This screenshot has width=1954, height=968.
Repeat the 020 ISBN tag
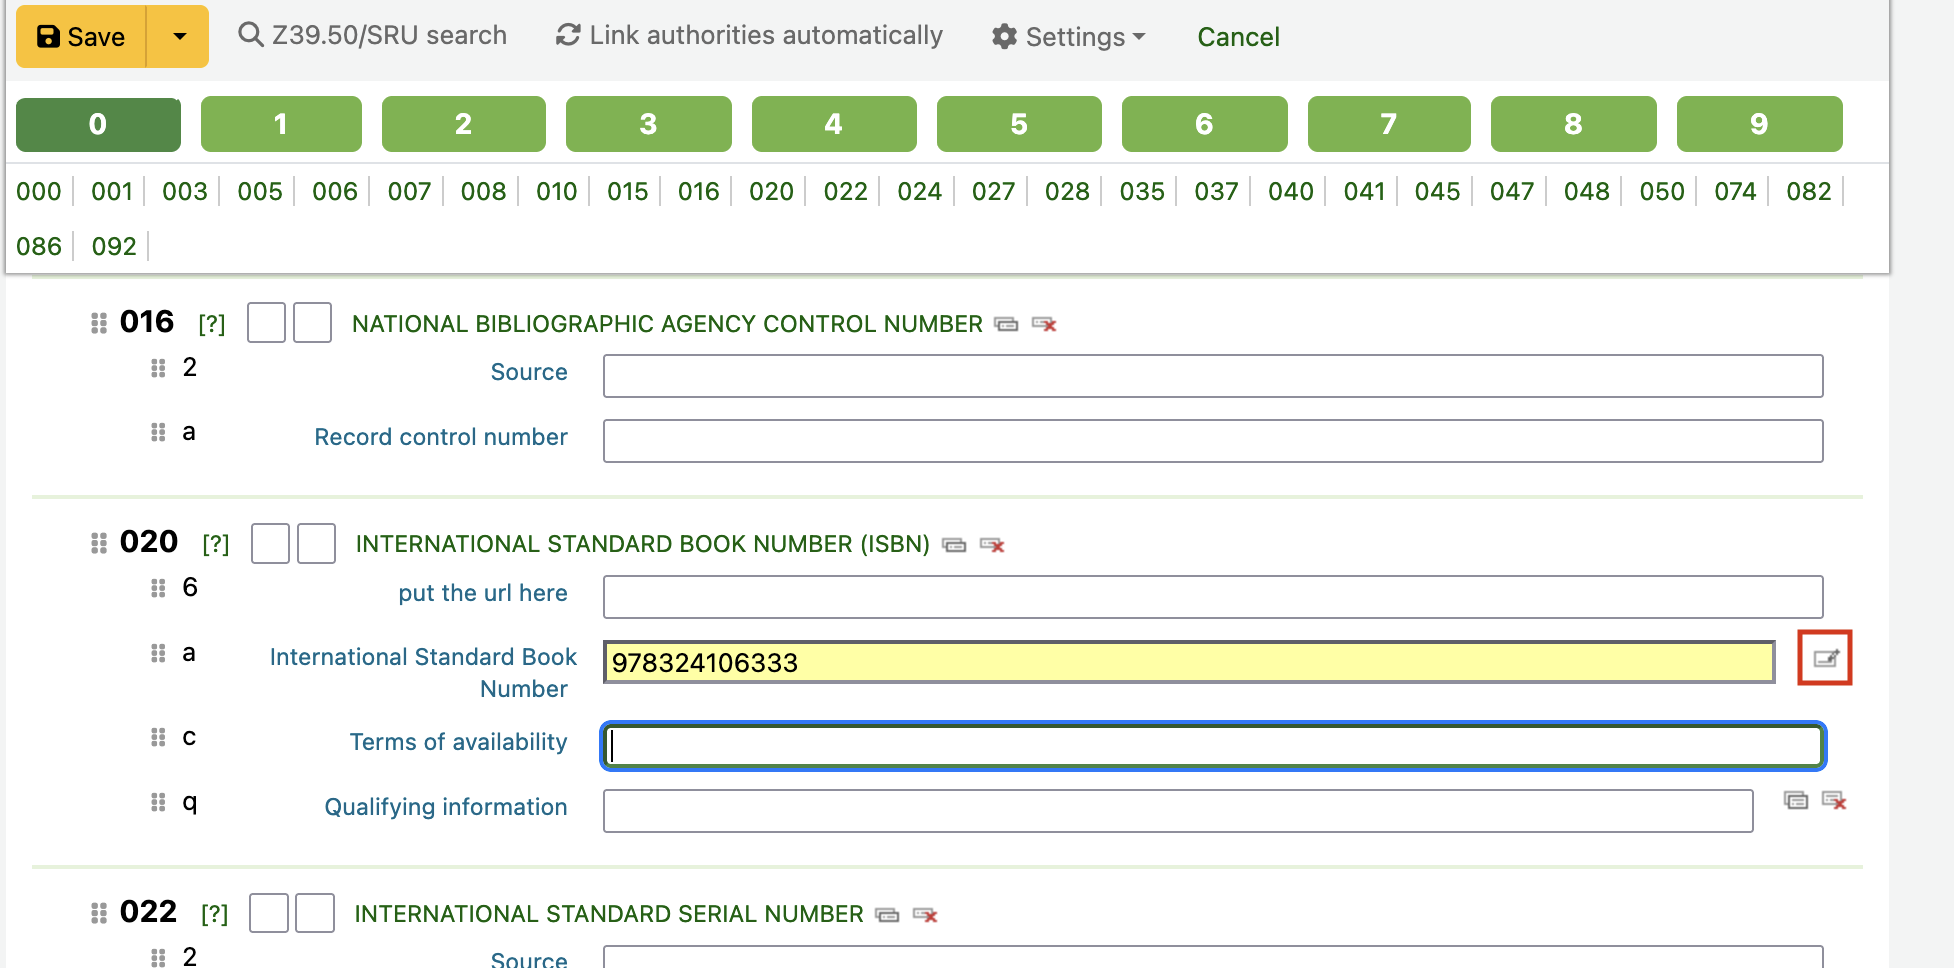click(954, 545)
